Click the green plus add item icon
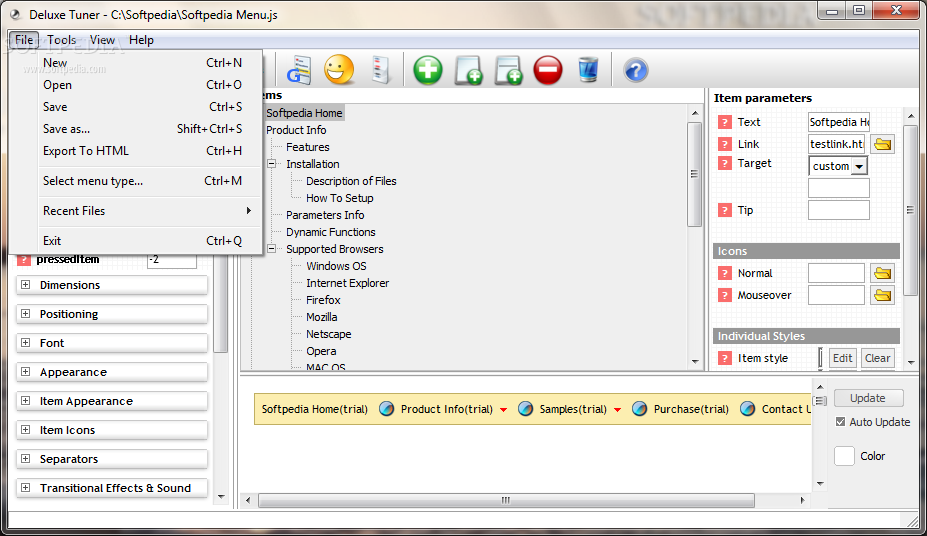 click(x=427, y=70)
